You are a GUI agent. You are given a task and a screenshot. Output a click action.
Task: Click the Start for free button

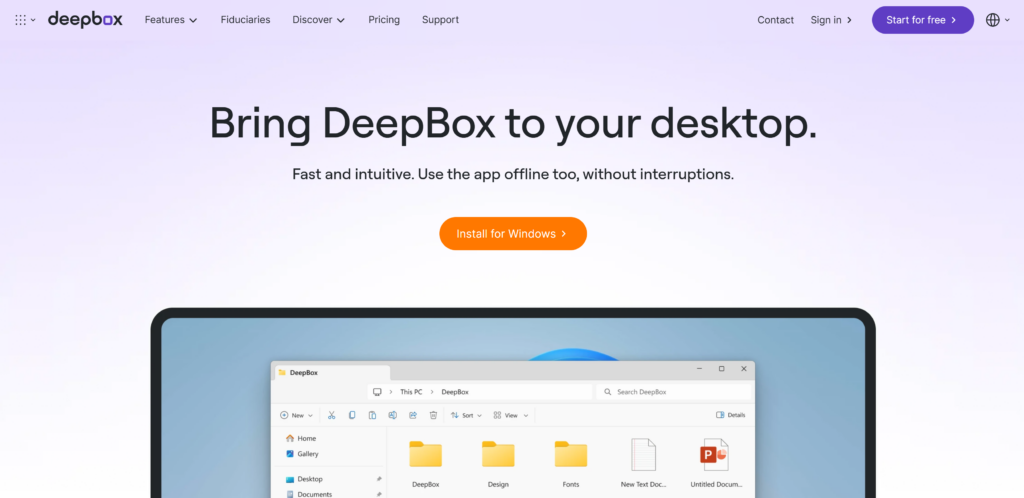(922, 20)
